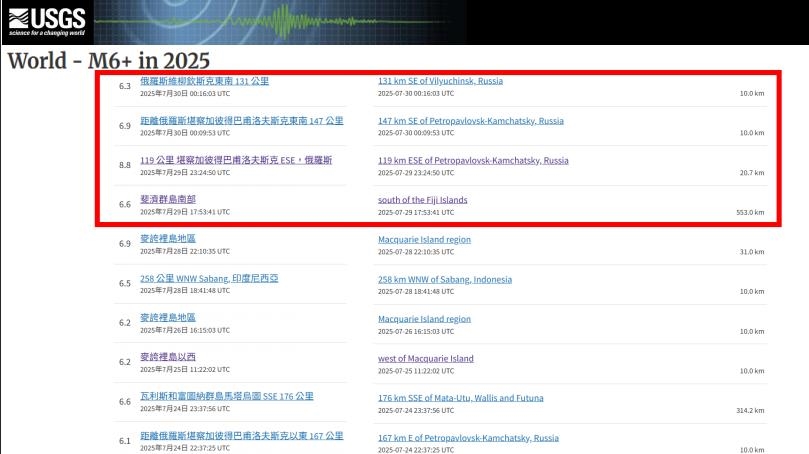Open '167 km E of Petropavlovsk-Kamchatsky, Russia' link
Screen dimensions: 809x454
pyautogui.click(x=468, y=438)
